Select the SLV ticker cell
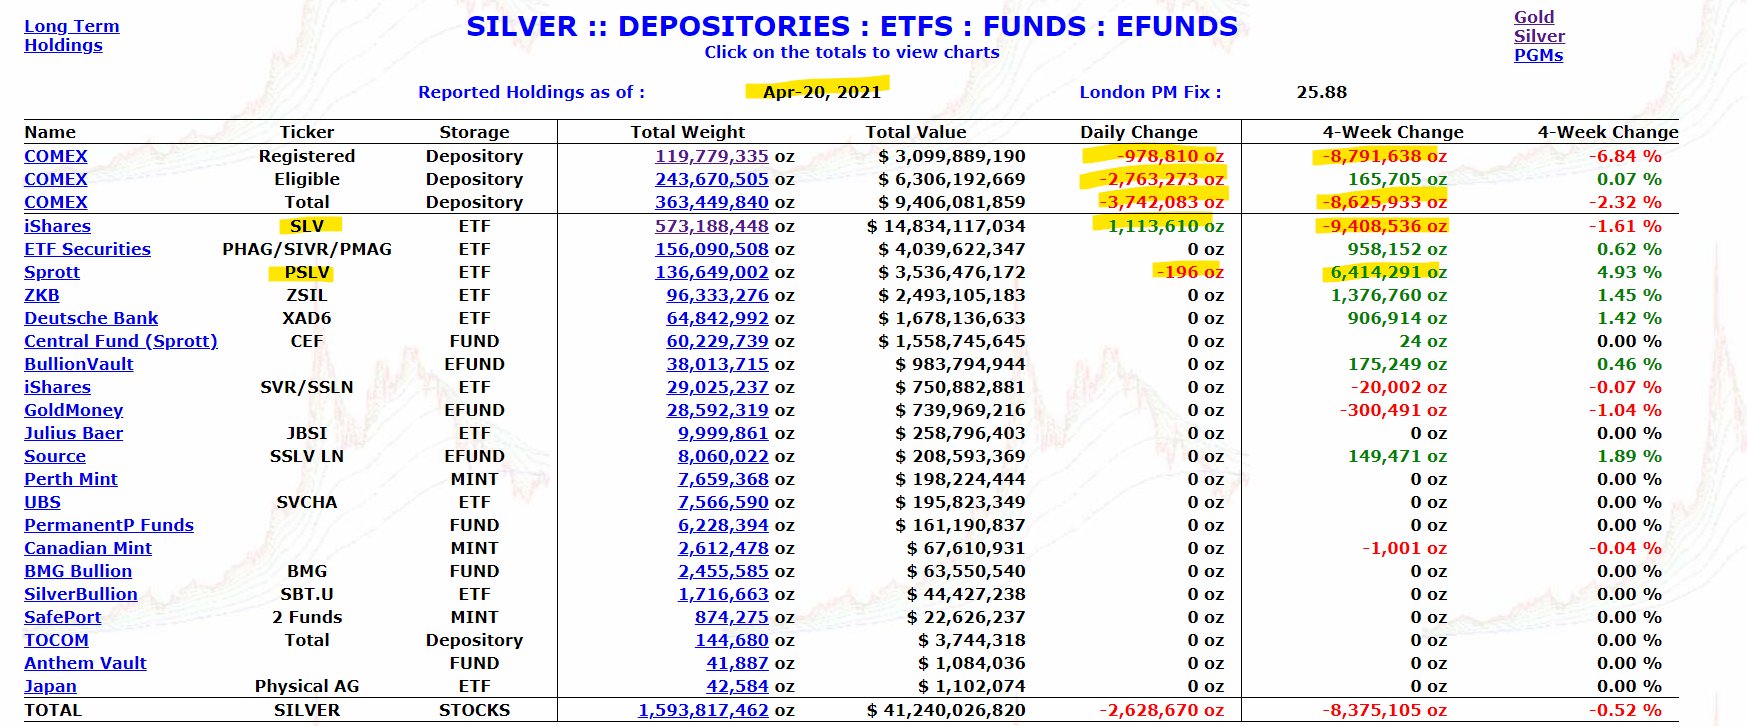1747x726 pixels. coord(307,226)
